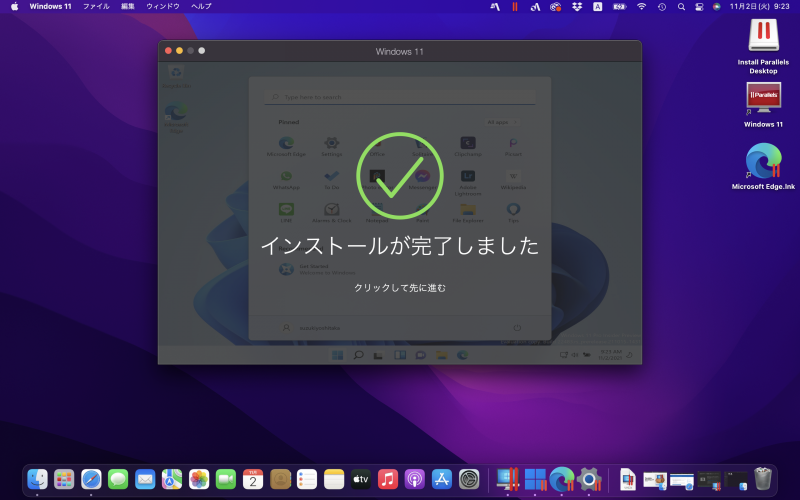Open the Windows 11 app menu

tap(51, 7)
